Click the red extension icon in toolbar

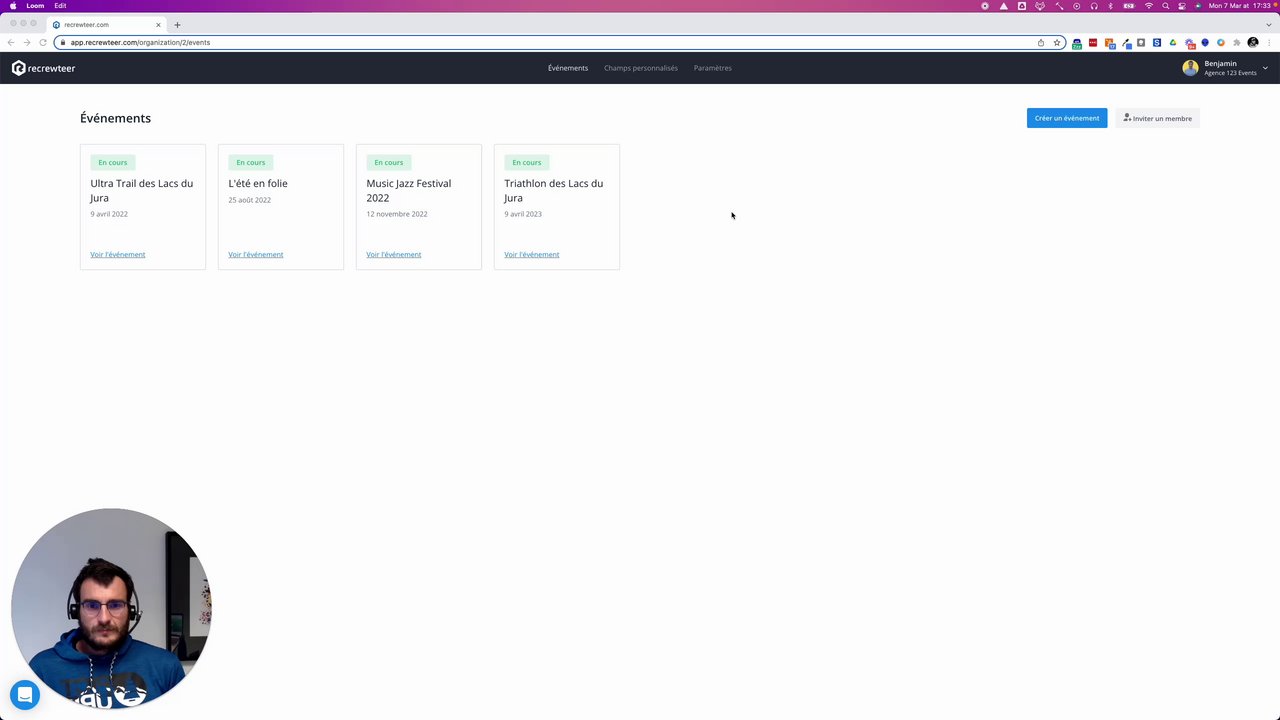1093,42
